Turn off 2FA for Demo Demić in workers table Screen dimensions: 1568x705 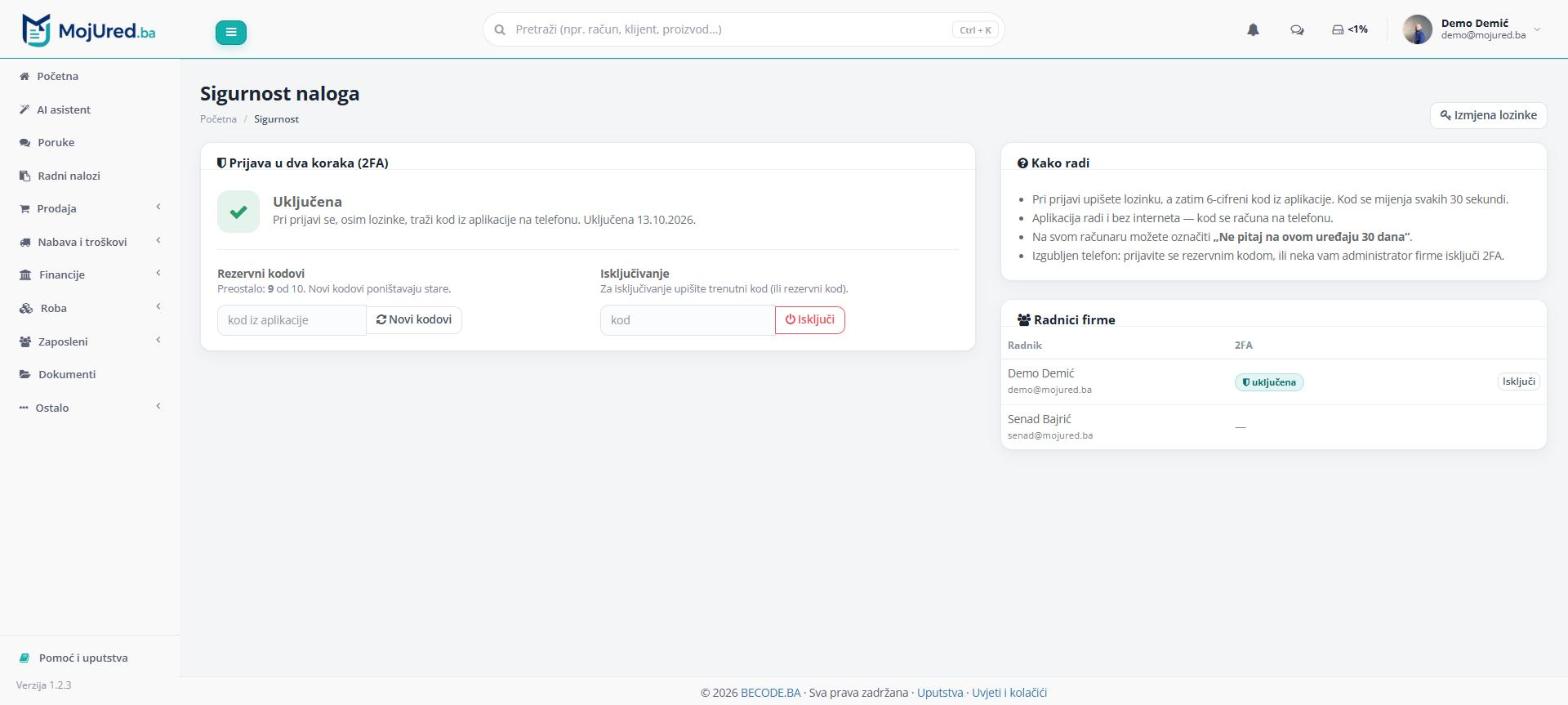[1518, 381]
